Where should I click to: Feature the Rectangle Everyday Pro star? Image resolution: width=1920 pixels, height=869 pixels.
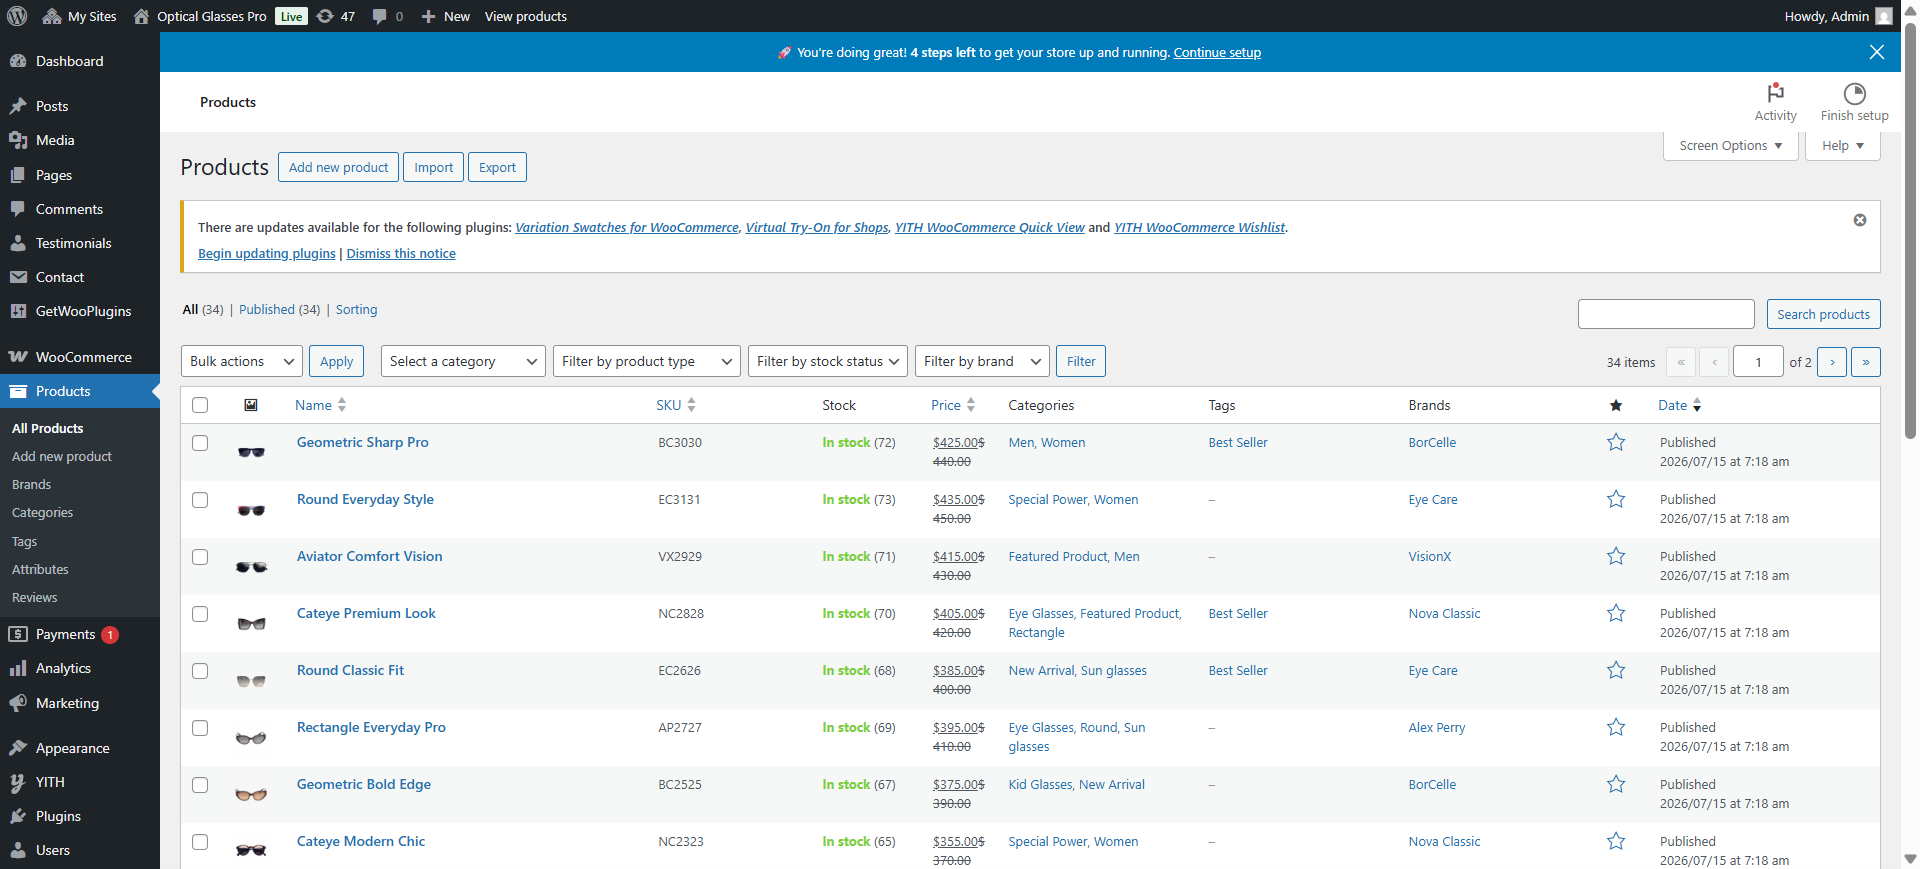tap(1616, 727)
